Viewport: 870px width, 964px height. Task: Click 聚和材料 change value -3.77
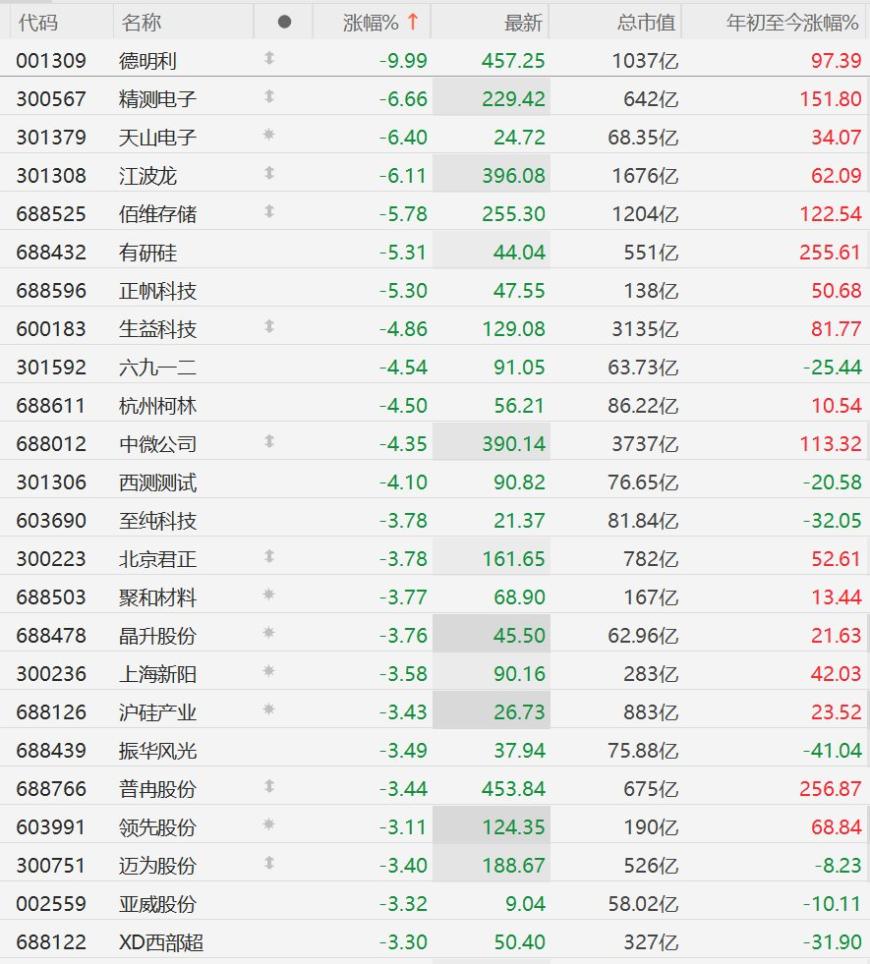coord(403,597)
